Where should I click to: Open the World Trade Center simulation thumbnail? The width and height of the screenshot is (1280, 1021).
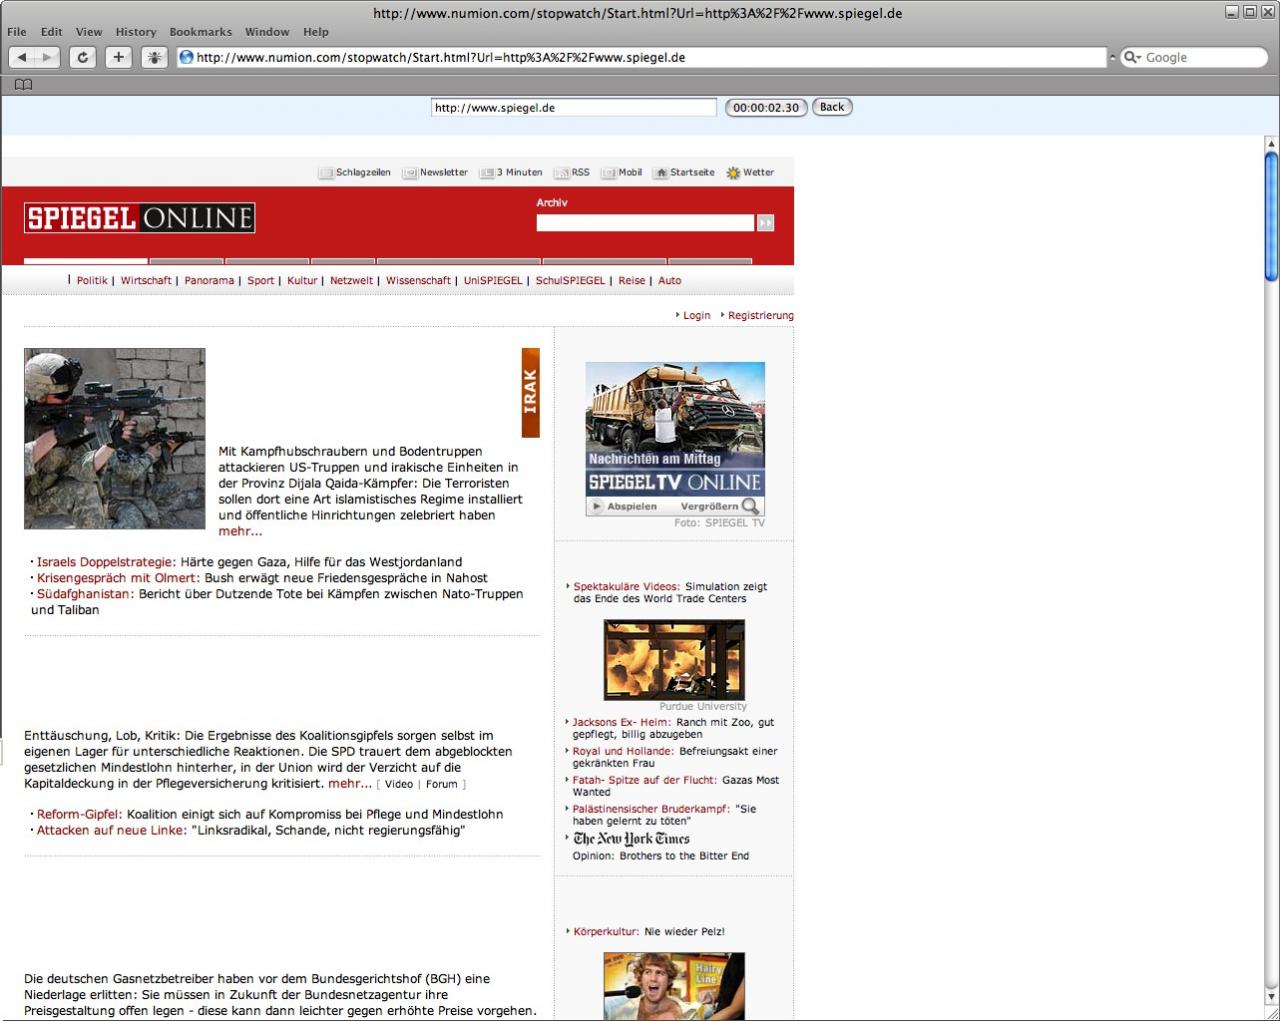[674, 660]
